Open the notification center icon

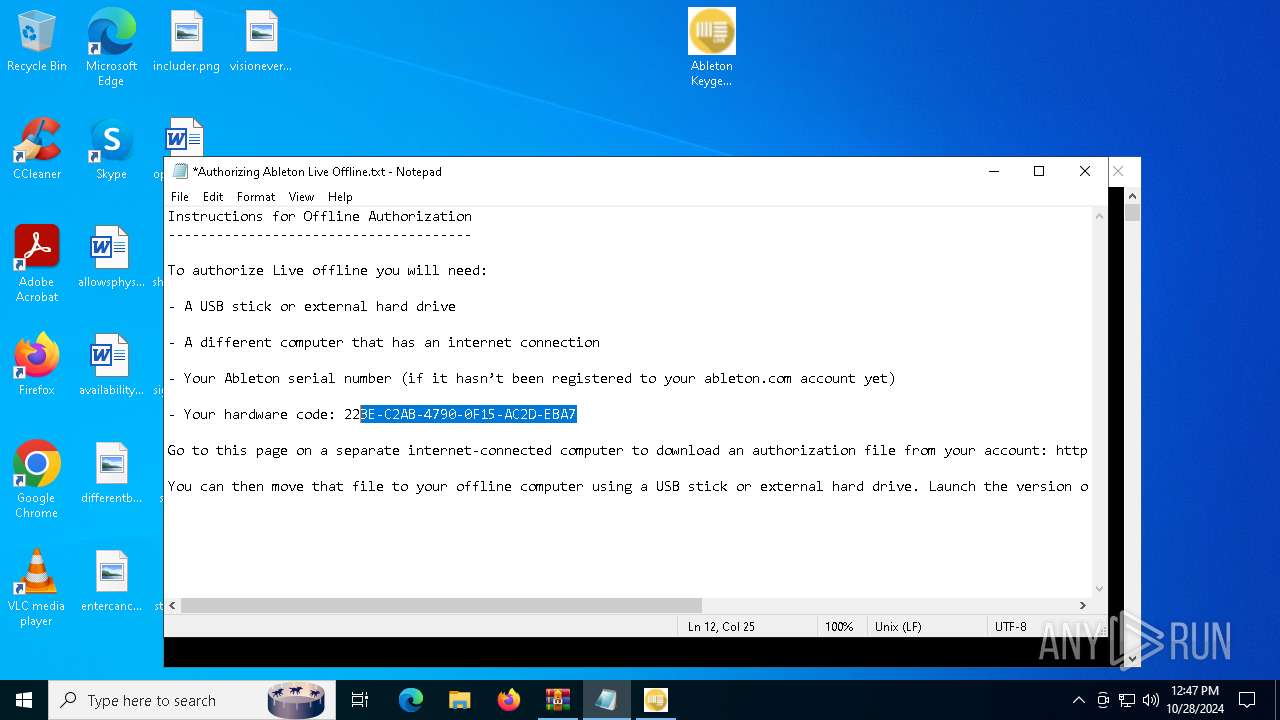tap(1247, 700)
